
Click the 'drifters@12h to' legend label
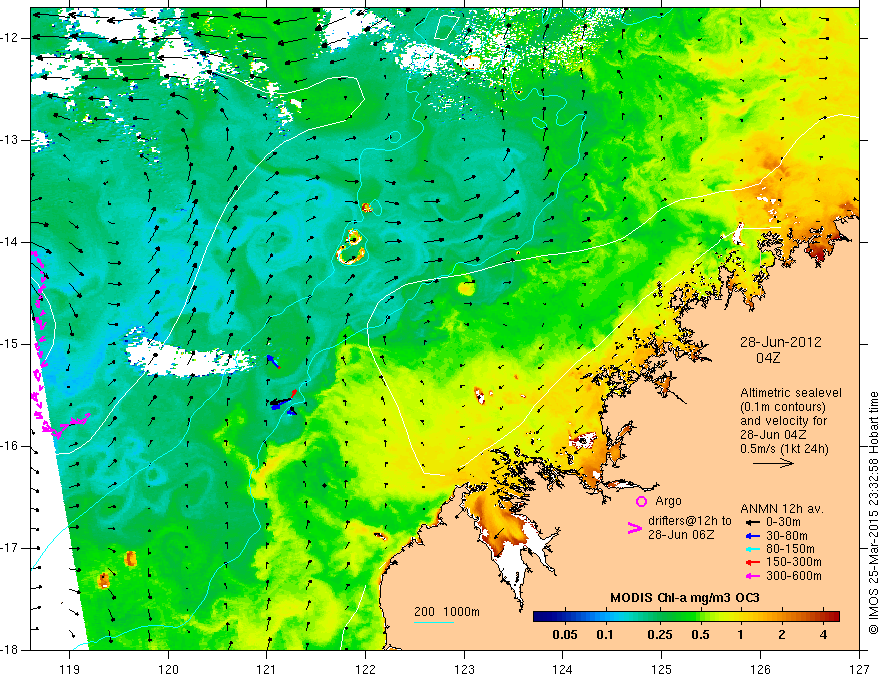point(690,521)
